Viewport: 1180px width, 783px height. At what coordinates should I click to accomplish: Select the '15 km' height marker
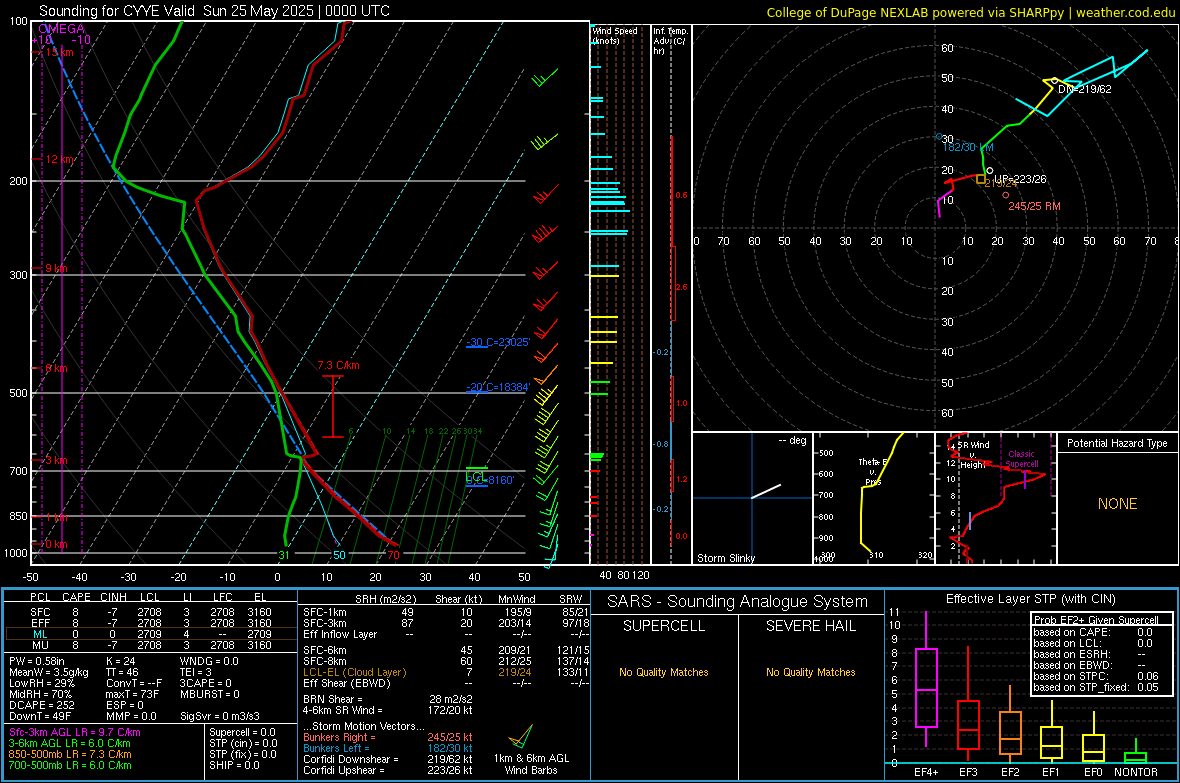(59, 52)
